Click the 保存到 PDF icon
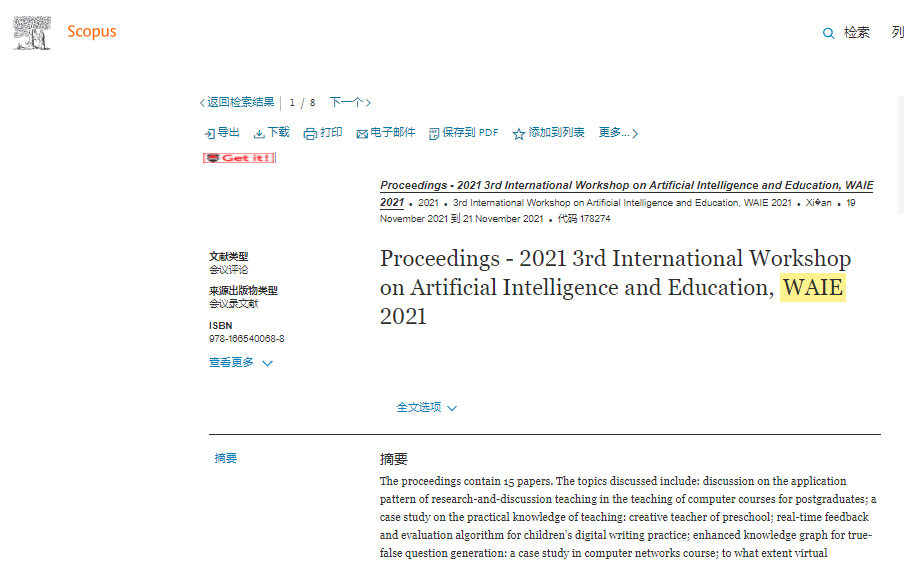The width and height of the screenshot is (904, 565). pos(434,134)
